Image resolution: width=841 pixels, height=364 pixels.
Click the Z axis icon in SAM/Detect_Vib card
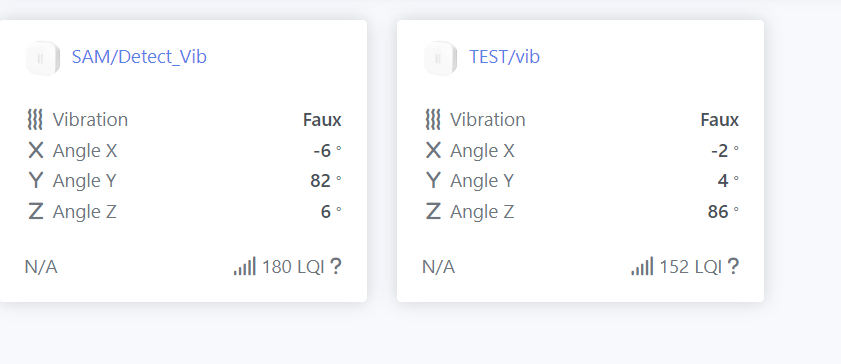pyautogui.click(x=35, y=212)
